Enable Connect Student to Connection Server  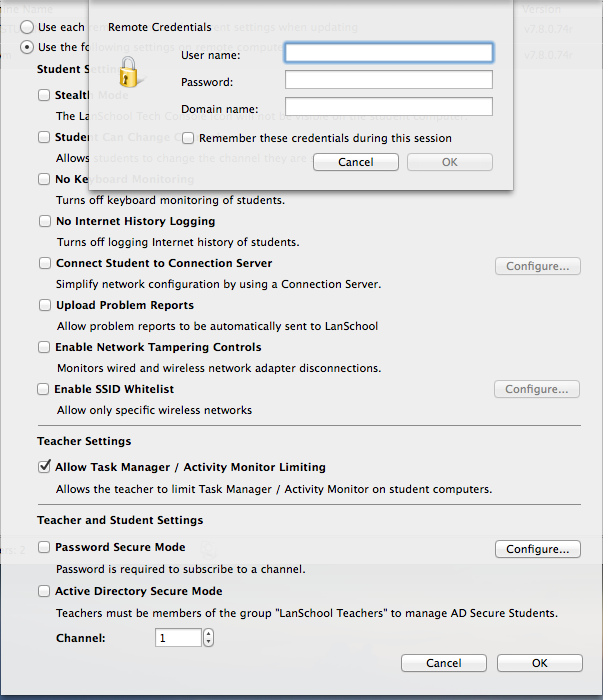tap(45, 263)
